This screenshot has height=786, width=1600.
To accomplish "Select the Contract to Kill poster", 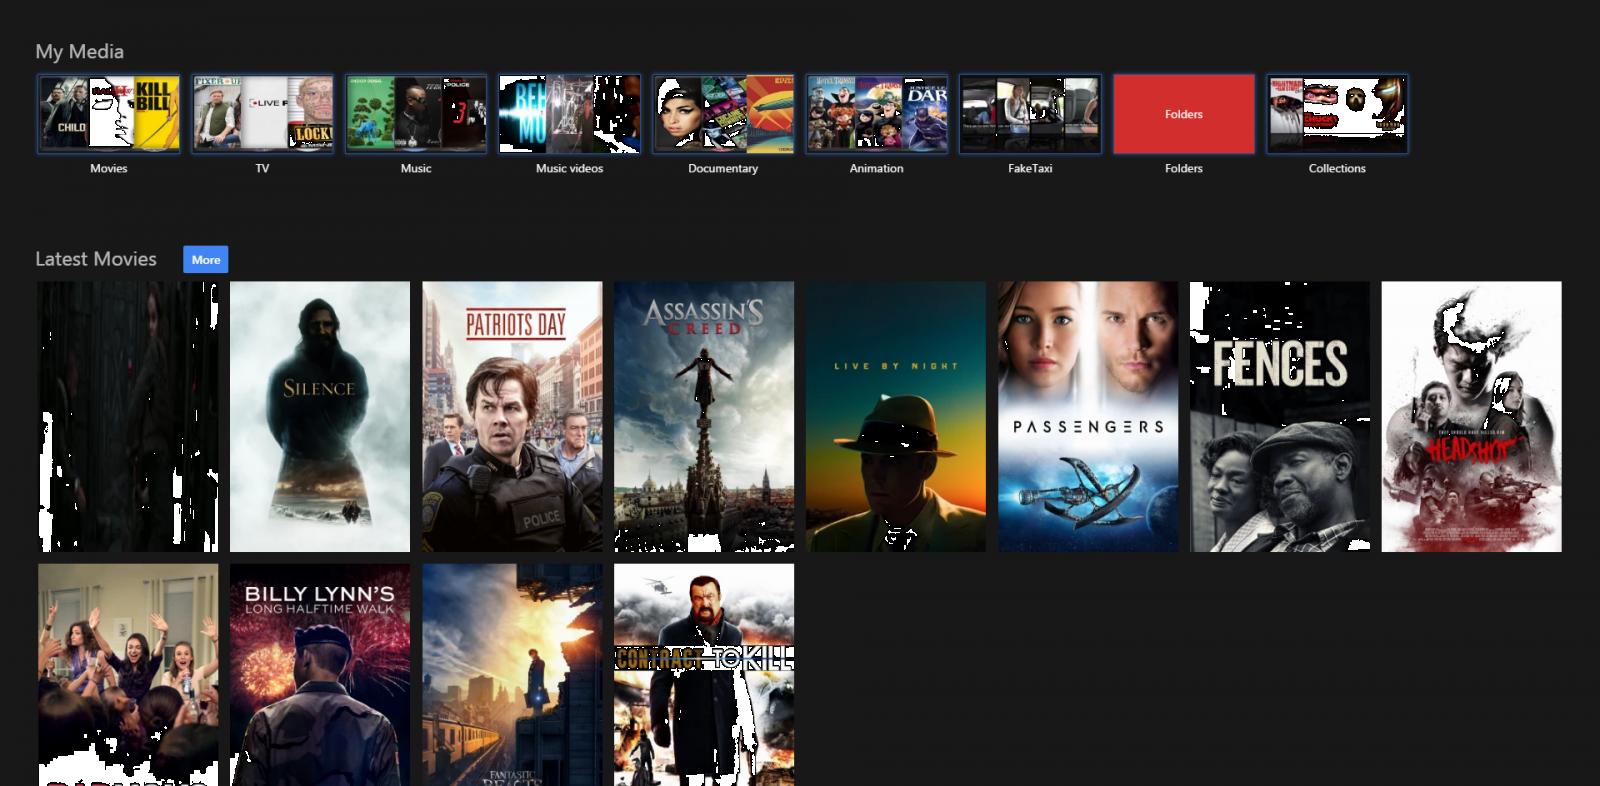I will click(x=704, y=675).
